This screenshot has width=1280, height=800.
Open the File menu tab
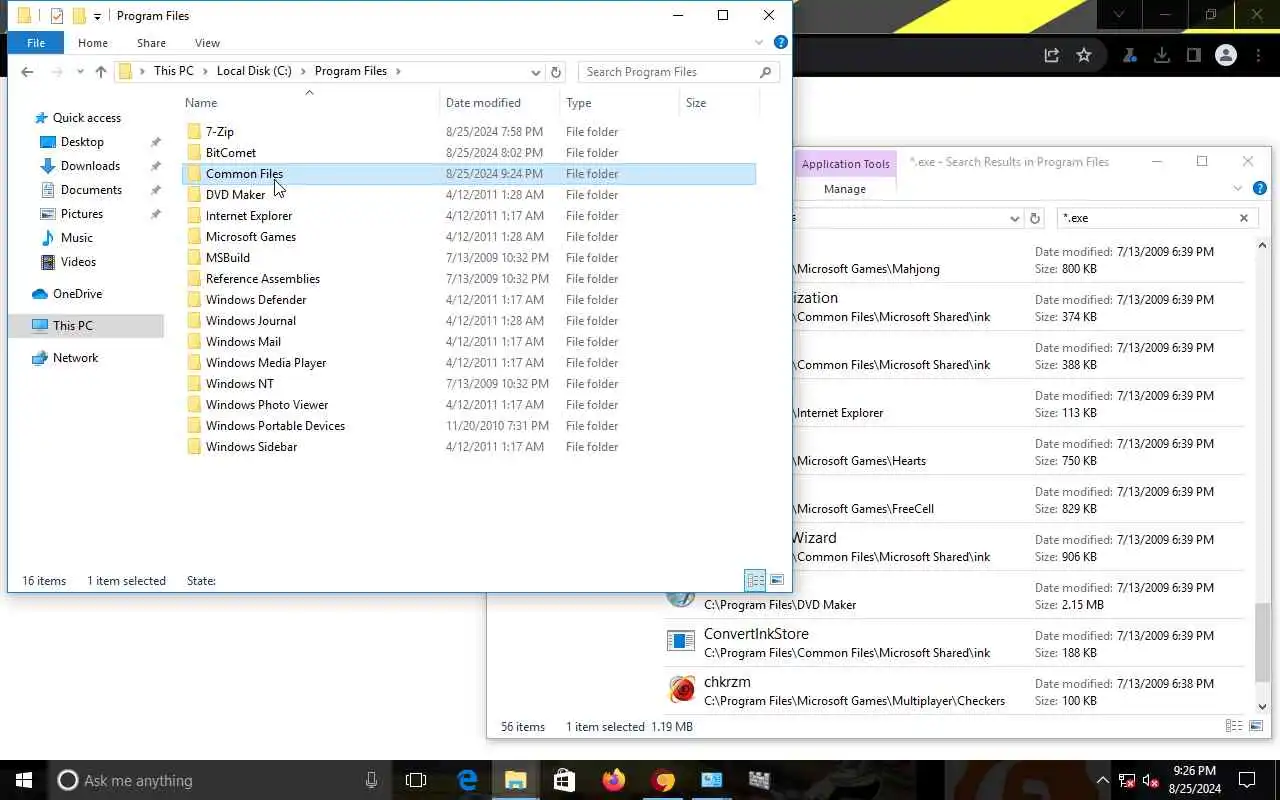click(x=36, y=43)
